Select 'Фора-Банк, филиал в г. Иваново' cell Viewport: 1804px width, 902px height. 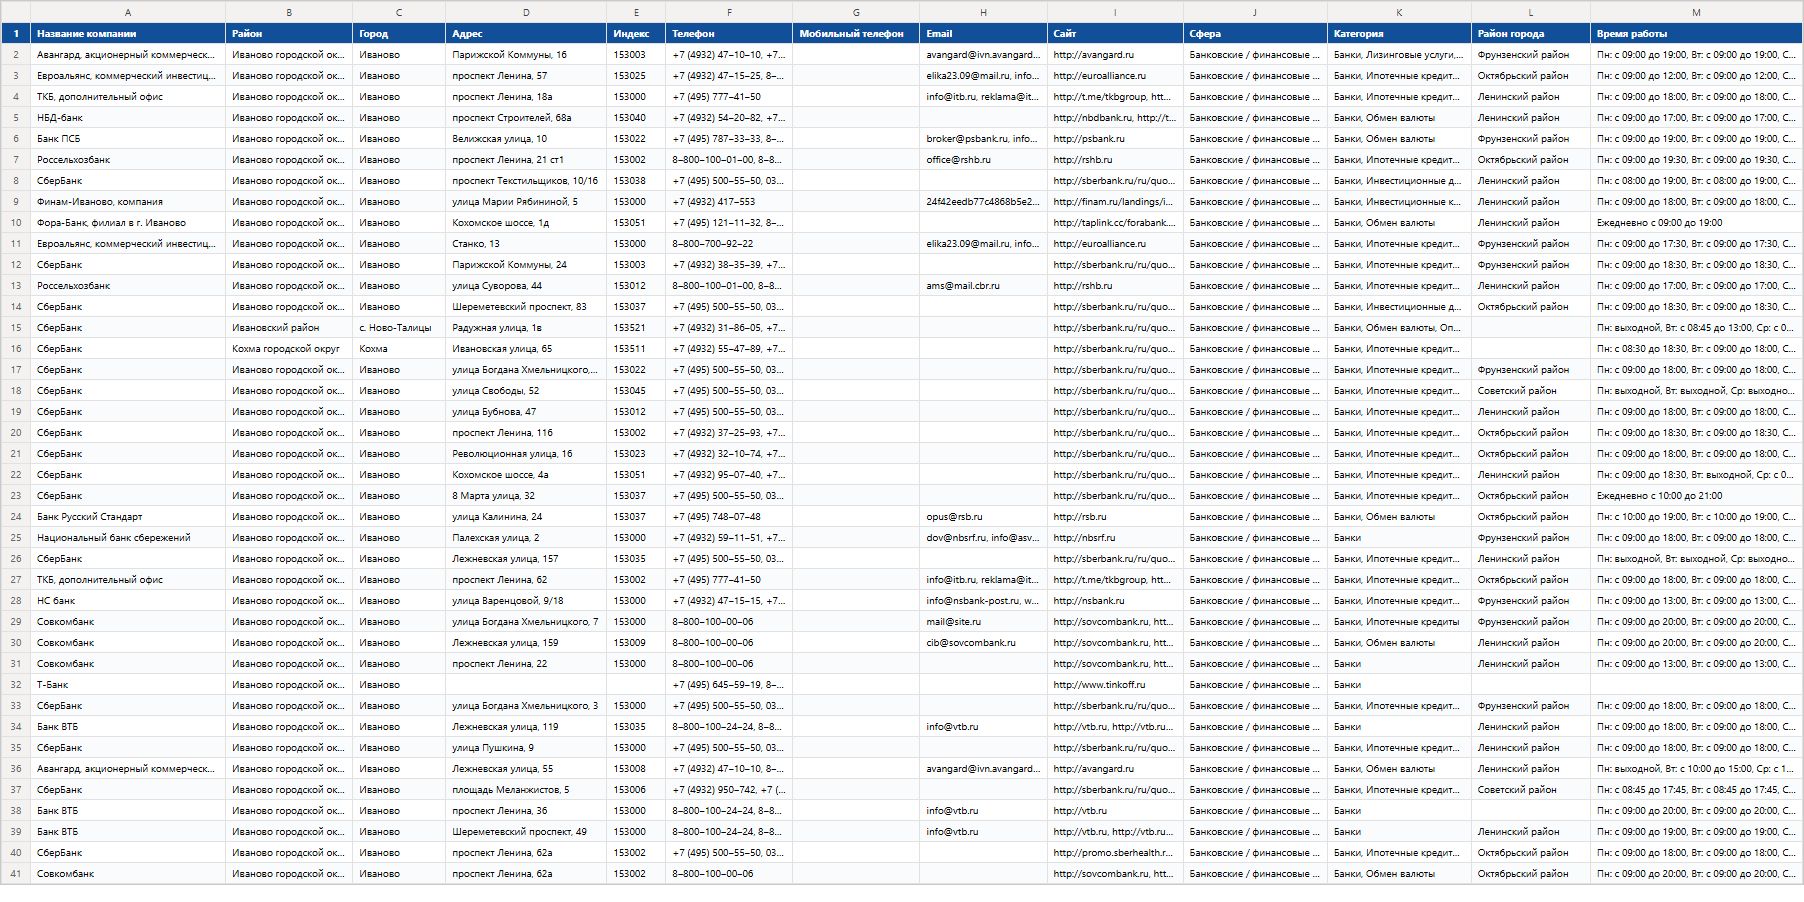tap(128, 222)
